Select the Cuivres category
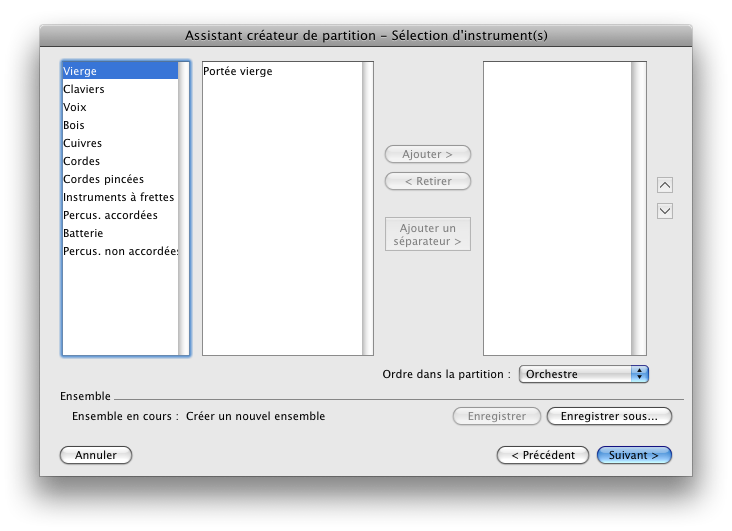 (82, 143)
